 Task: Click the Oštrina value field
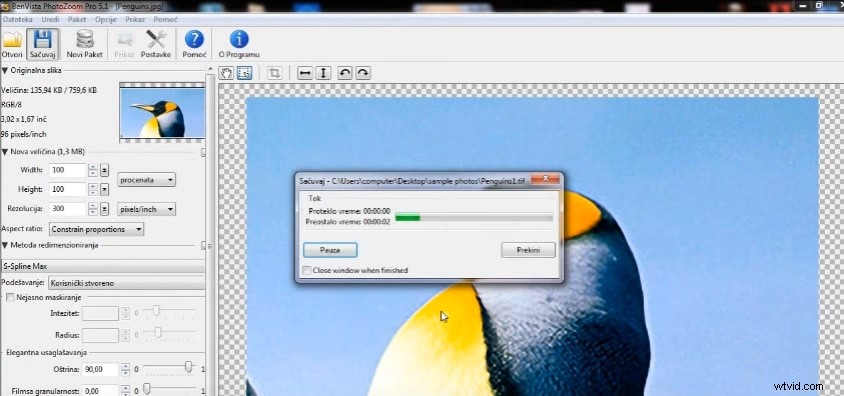click(101, 370)
